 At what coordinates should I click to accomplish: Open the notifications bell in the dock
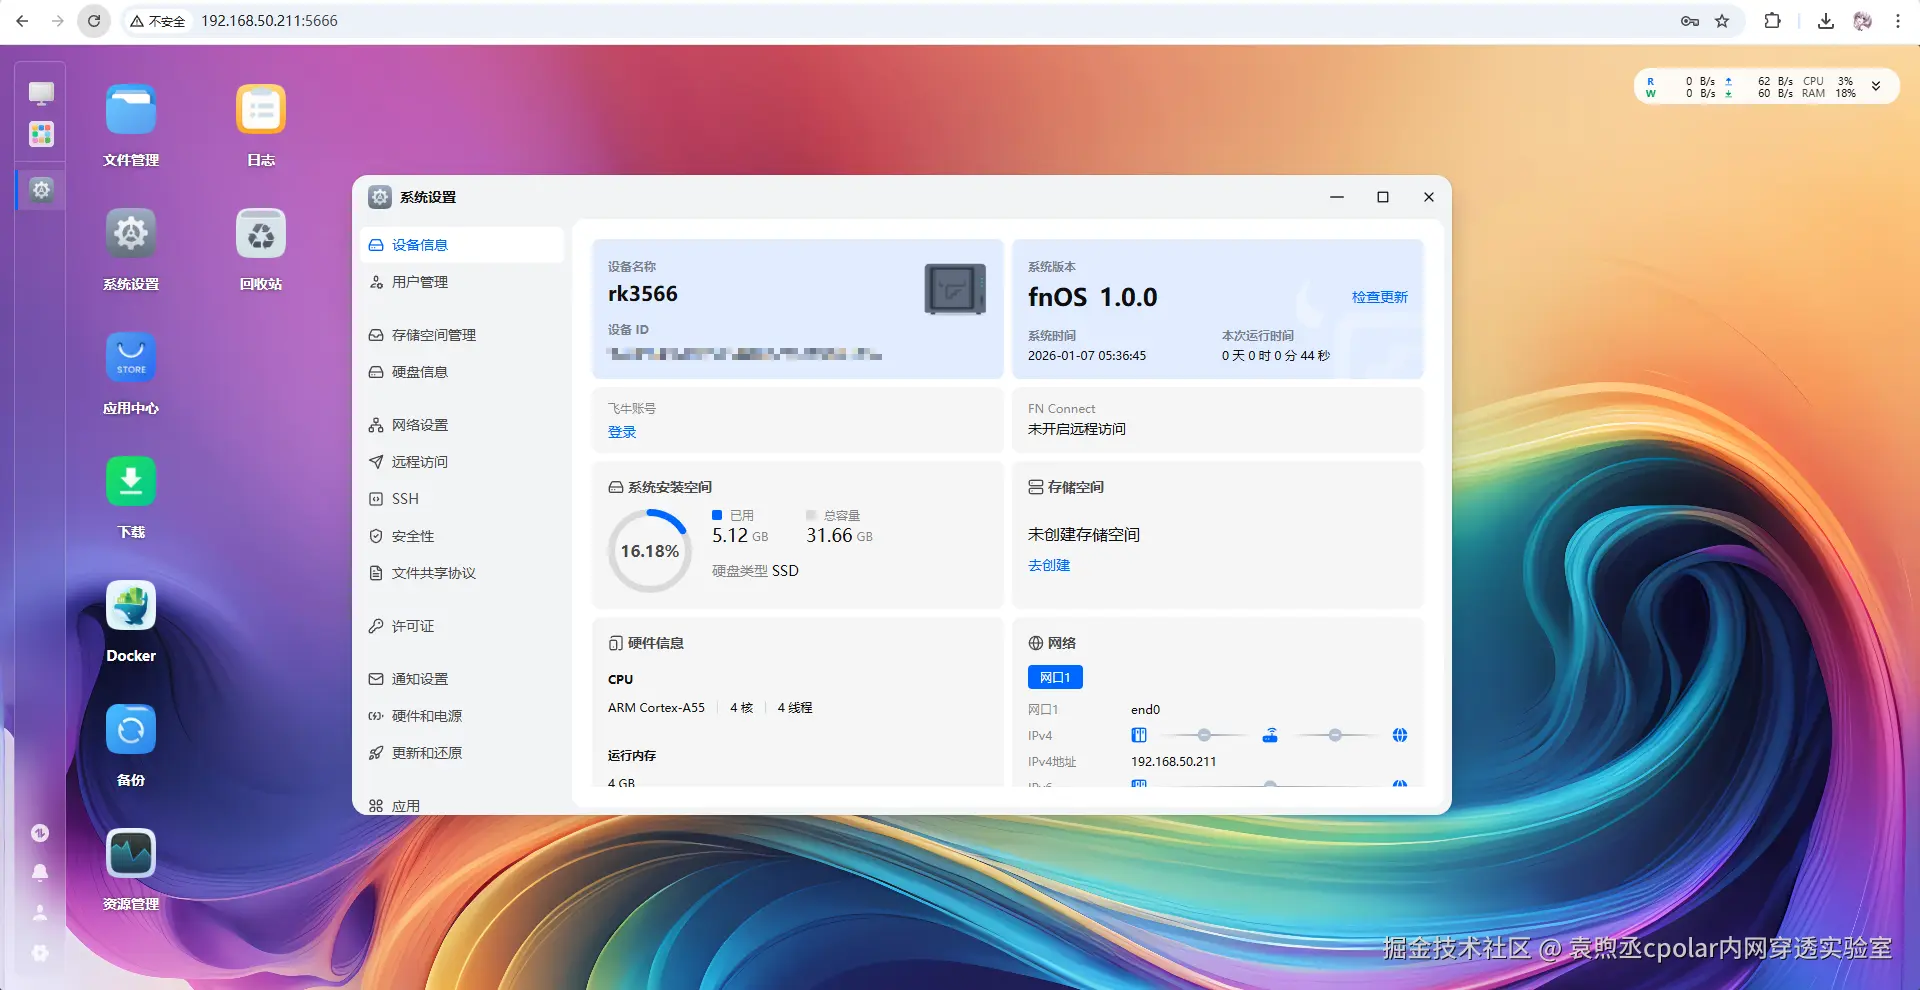click(x=40, y=872)
